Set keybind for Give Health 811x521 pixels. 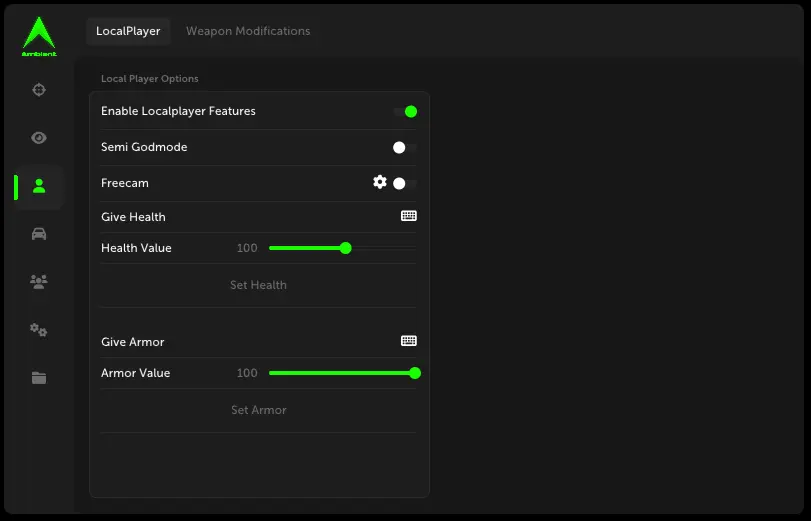pos(409,216)
